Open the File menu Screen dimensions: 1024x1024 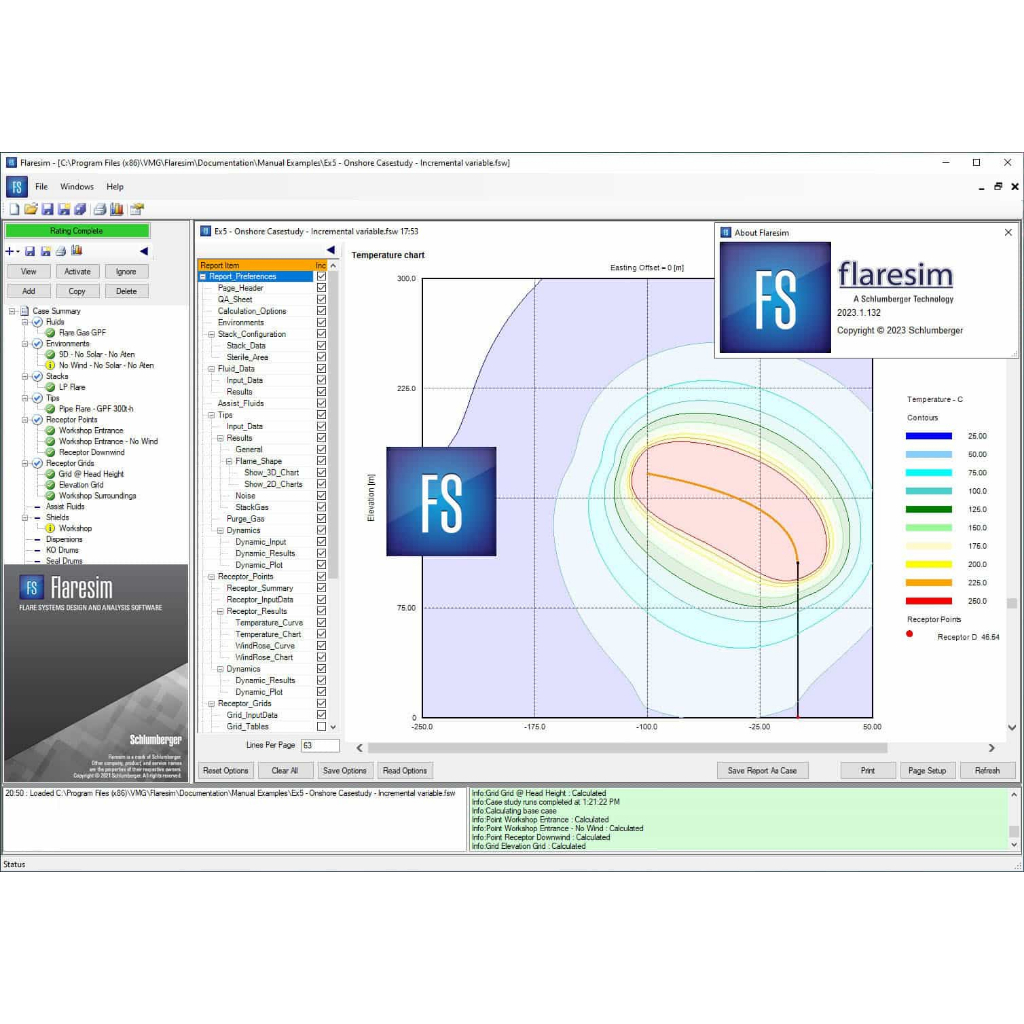coord(41,187)
